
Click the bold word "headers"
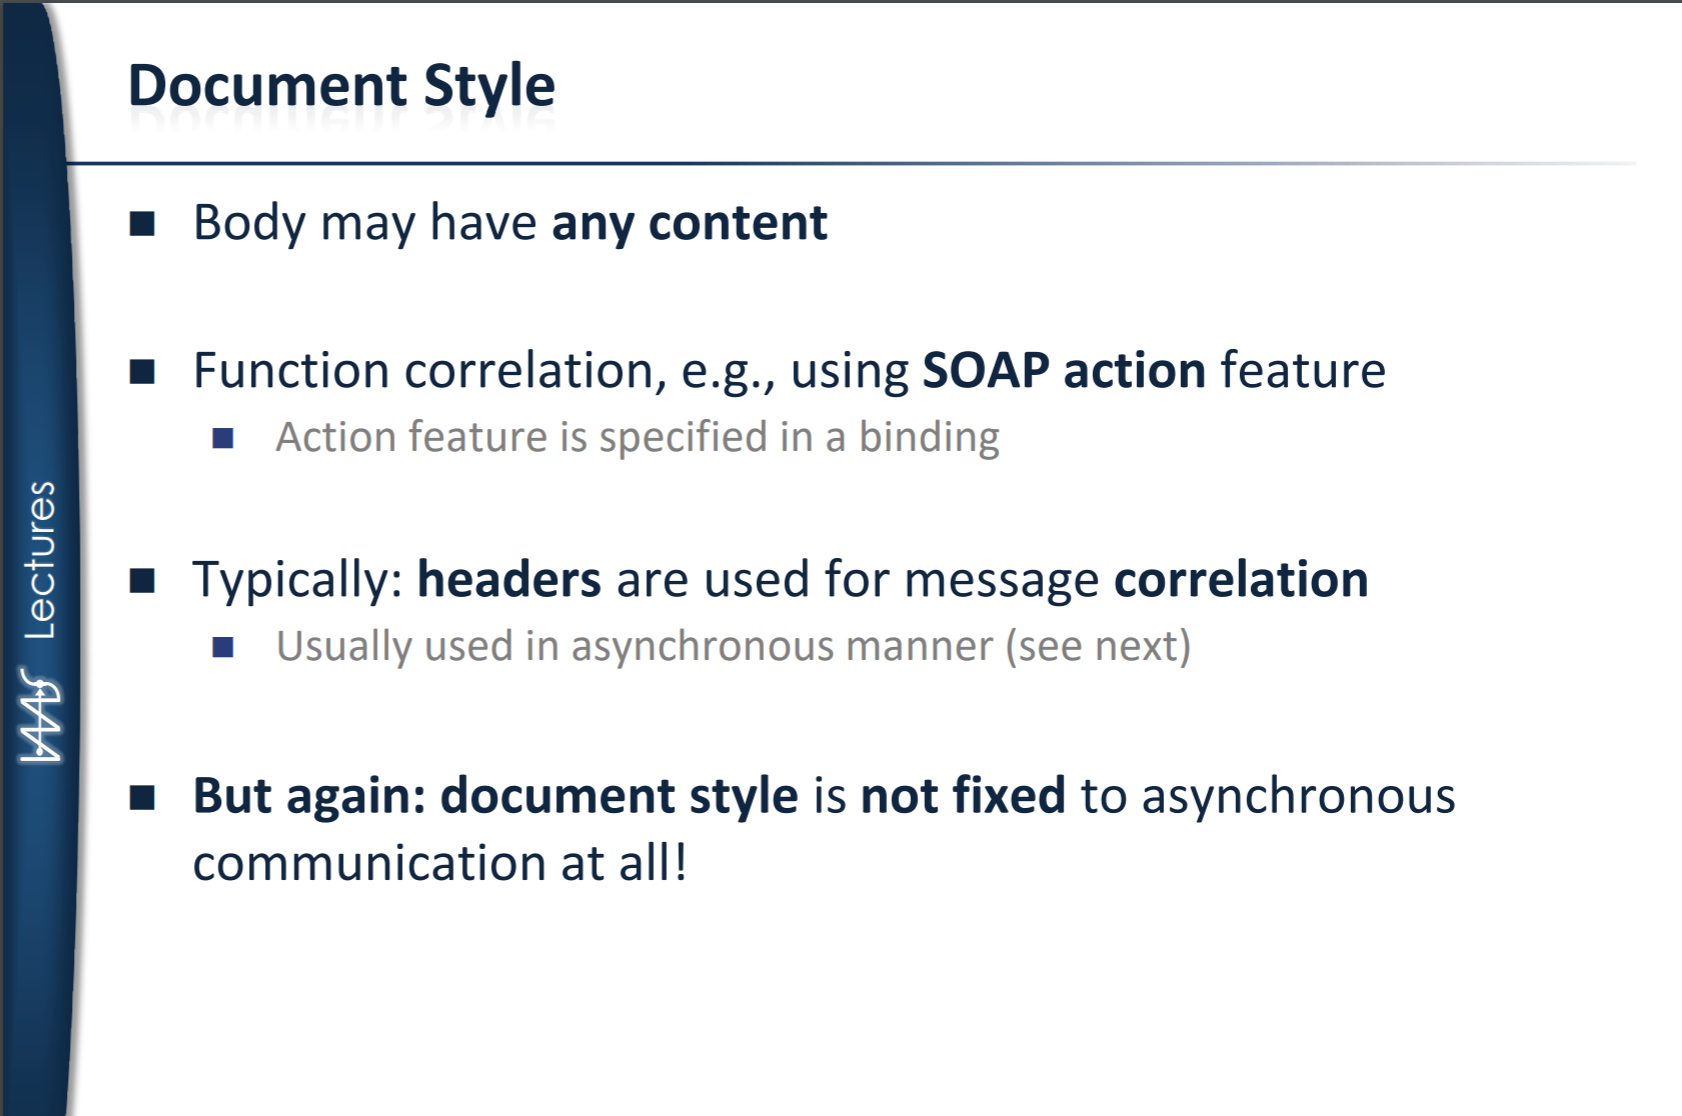[x=509, y=580]
